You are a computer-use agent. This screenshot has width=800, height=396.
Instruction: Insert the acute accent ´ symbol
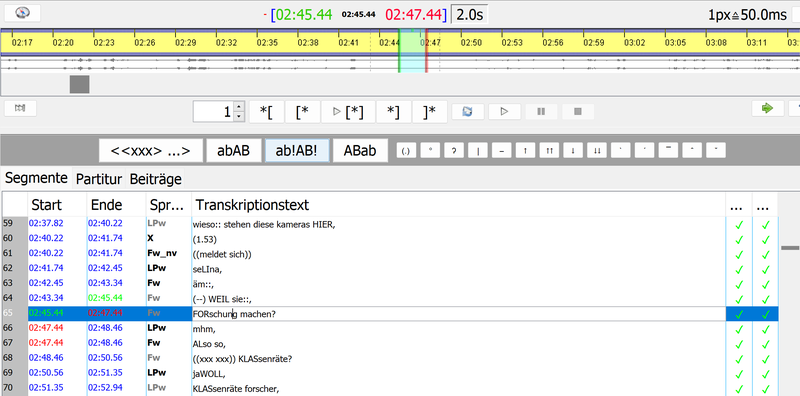point(644,151)
